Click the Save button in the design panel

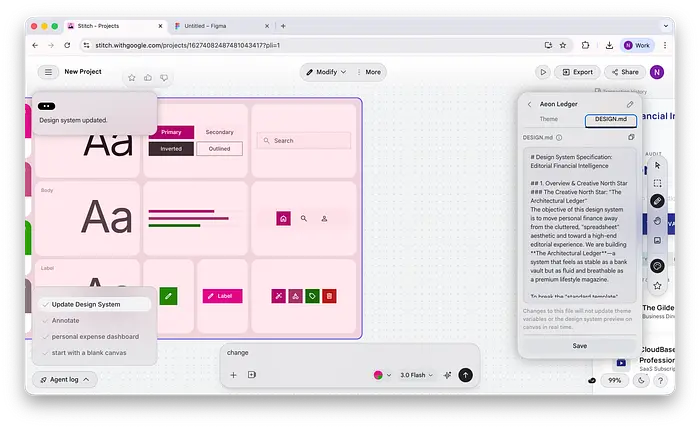coord(579,345)
